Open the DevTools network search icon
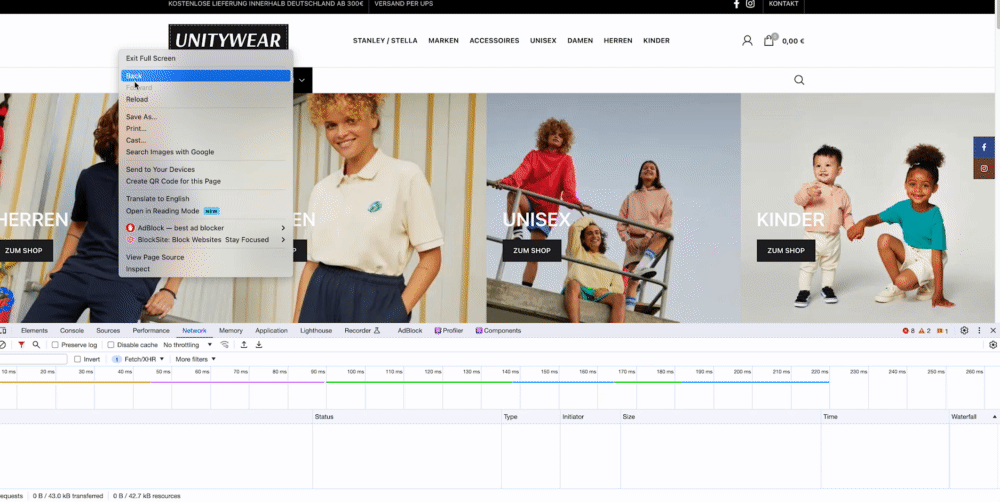The width and height of the screenshot is (1000, 502). click(36, 344)
